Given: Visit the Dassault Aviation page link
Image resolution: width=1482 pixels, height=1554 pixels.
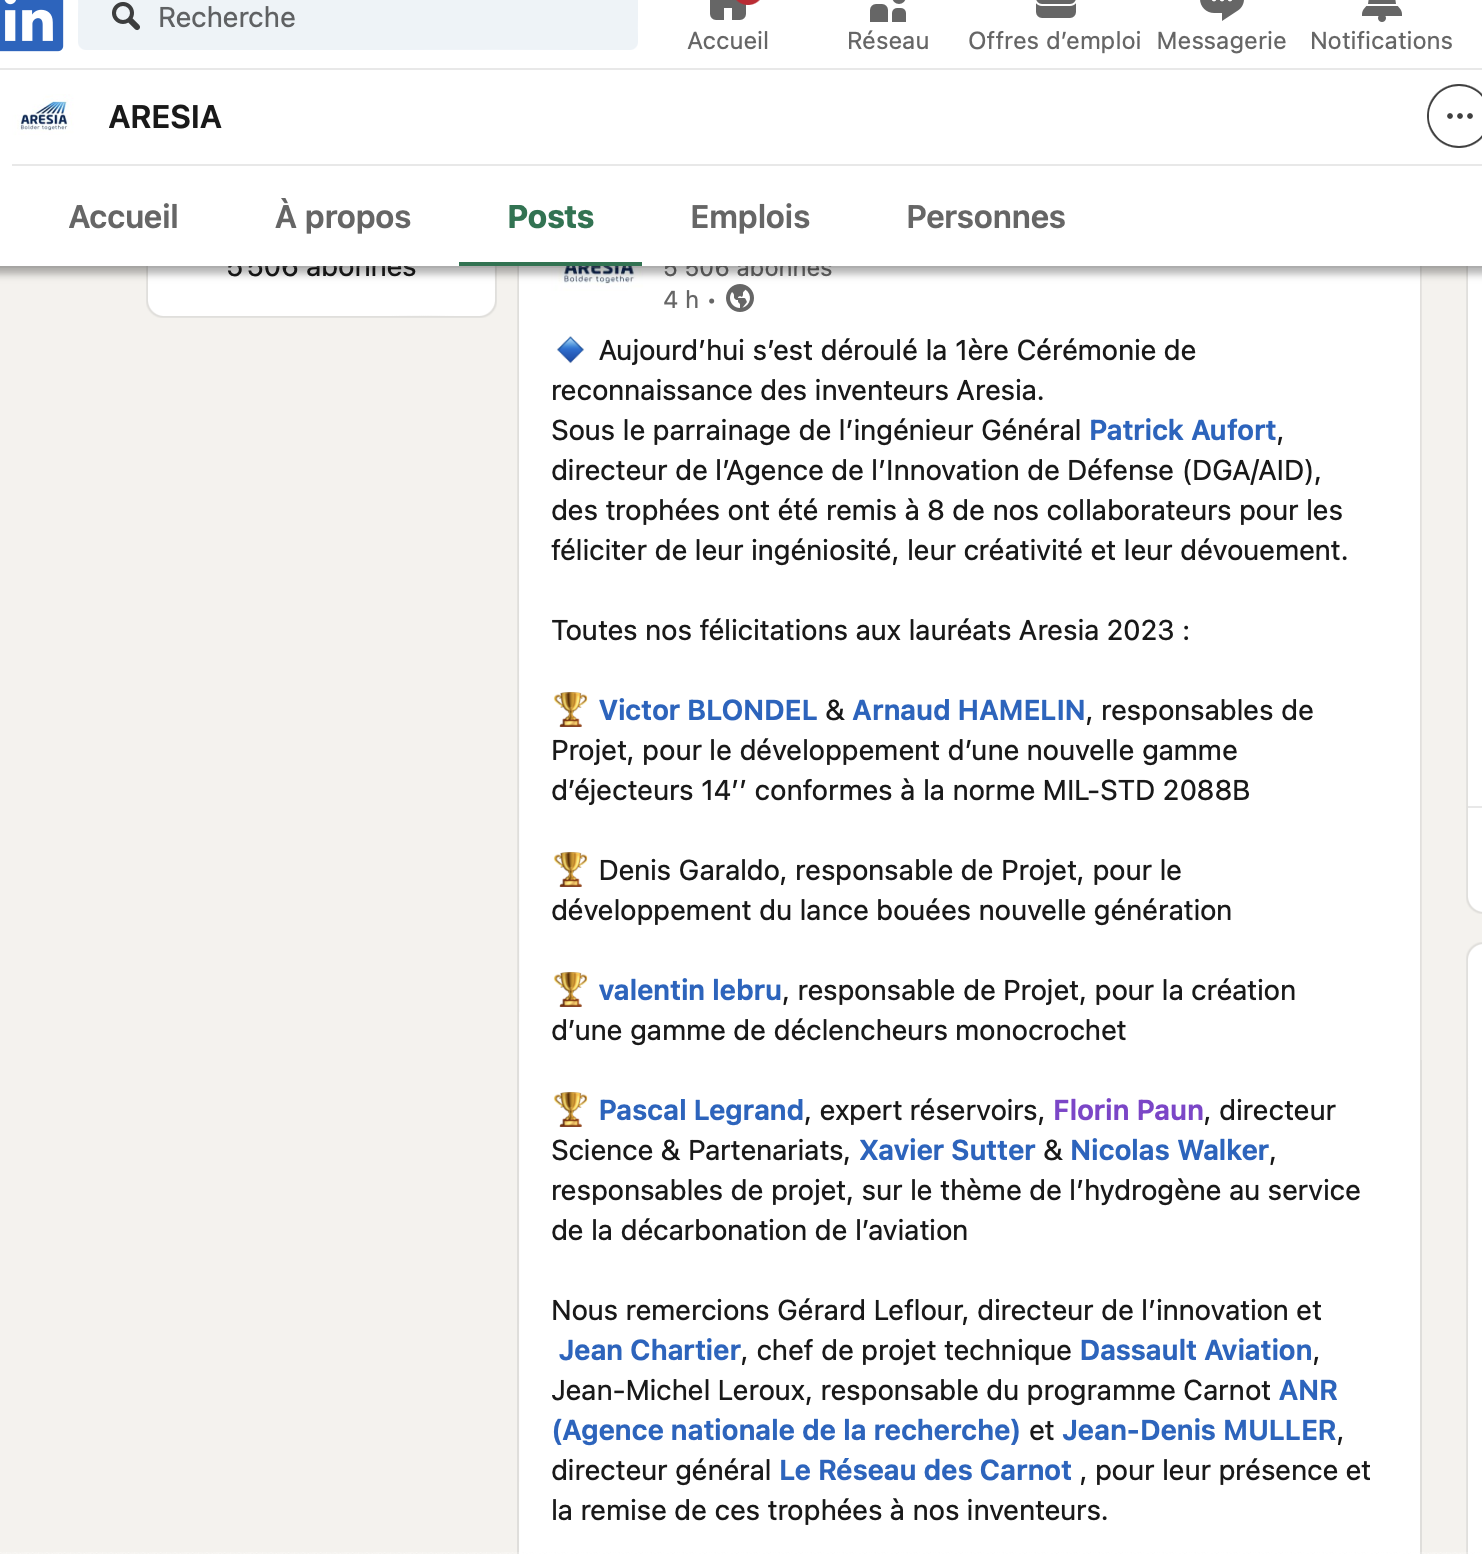Looking at the screenshot, I should click(x=1195, y=1350).
